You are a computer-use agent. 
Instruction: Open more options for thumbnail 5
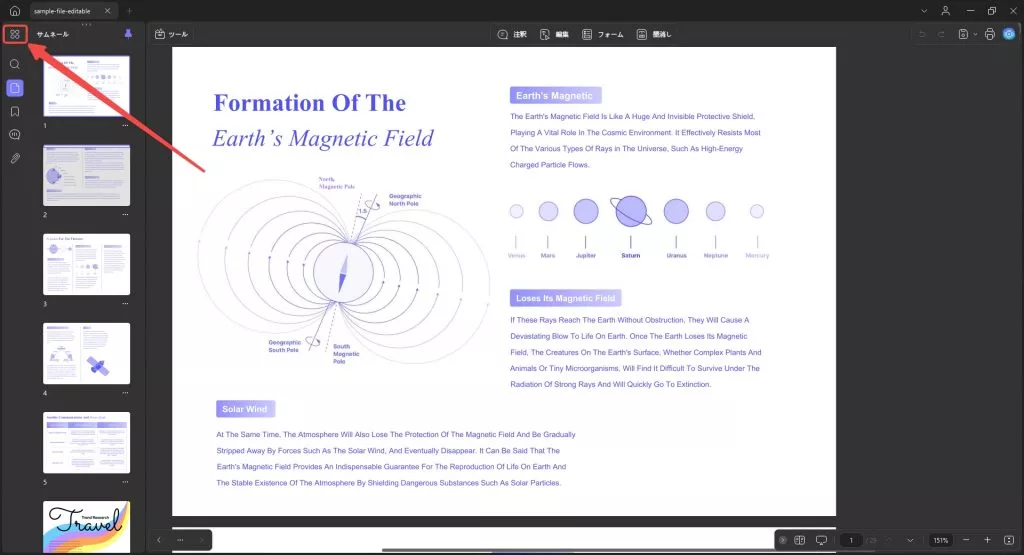(x=125, y=482)
